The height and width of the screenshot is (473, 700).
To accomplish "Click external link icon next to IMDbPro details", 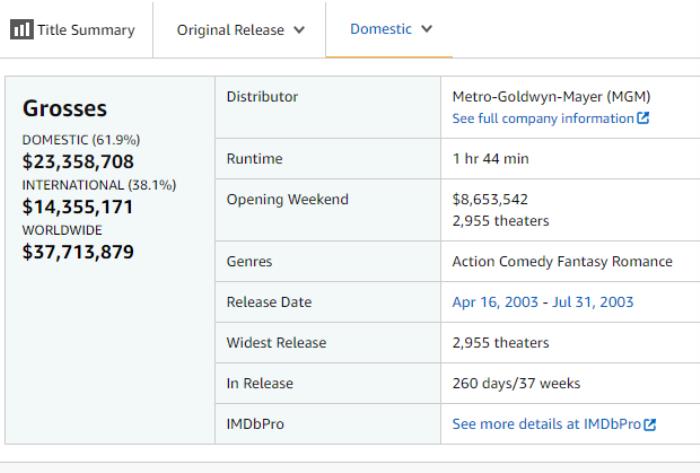I will point(650,425).
